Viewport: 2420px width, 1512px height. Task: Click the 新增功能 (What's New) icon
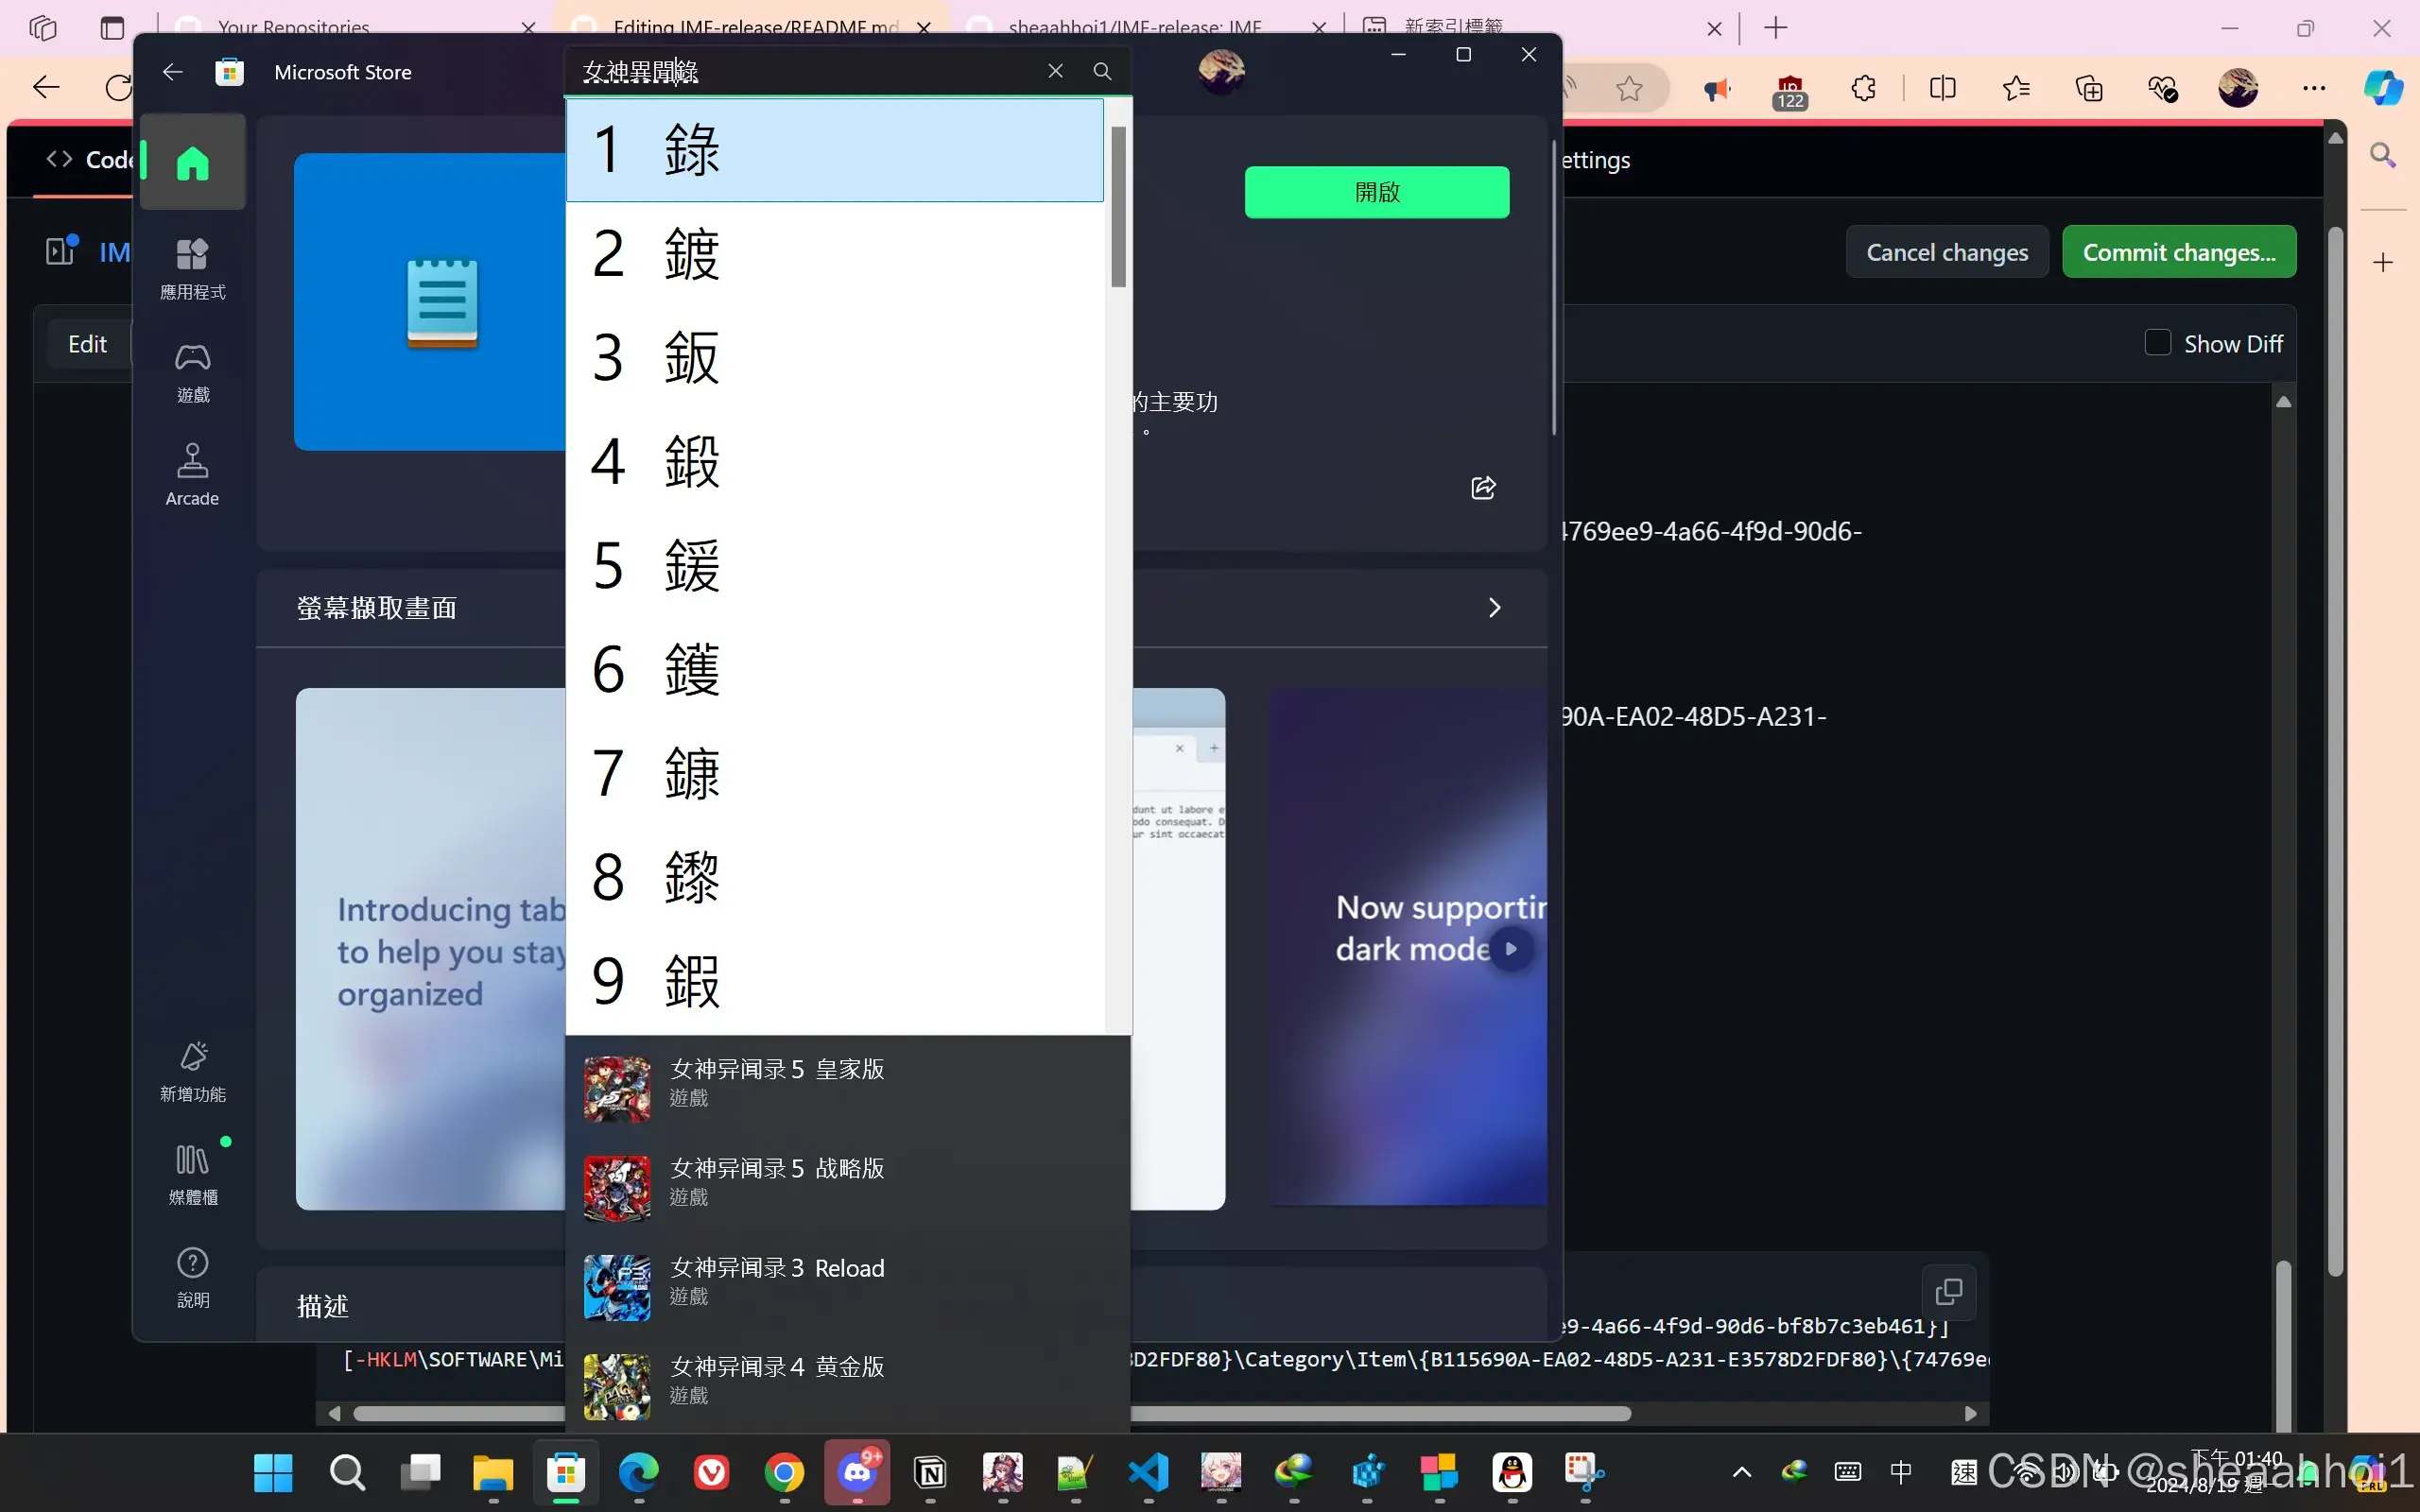[x=192, y=1070]
